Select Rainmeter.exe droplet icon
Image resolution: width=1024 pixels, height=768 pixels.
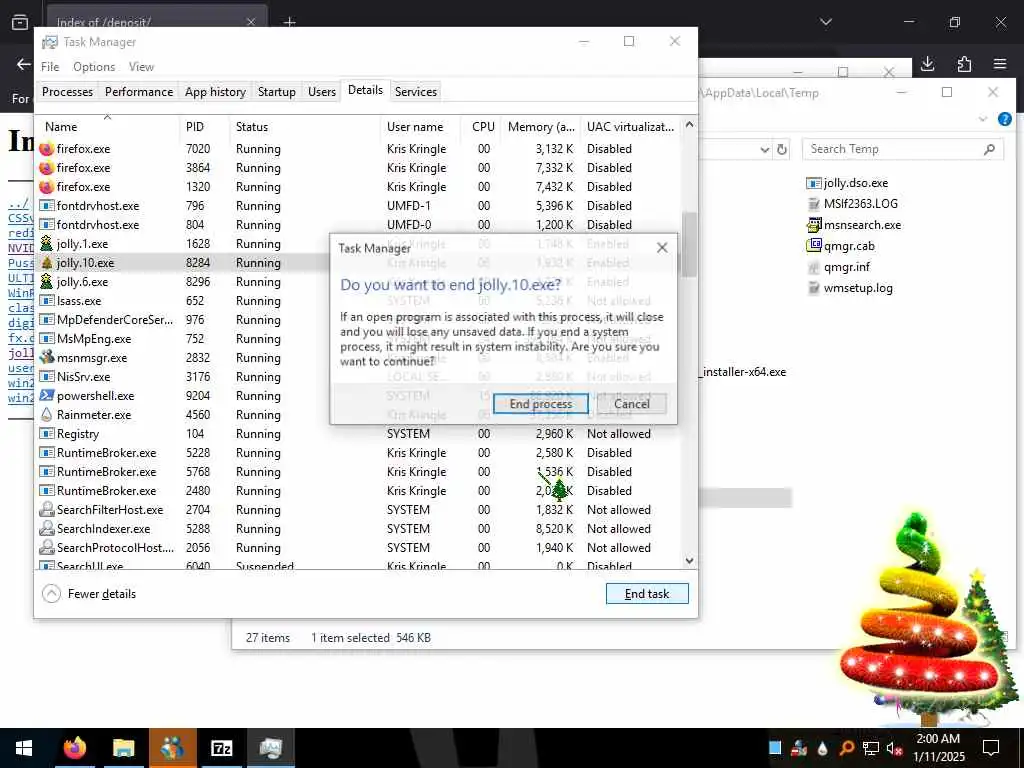pyautogui.click(x=46, y=414)
